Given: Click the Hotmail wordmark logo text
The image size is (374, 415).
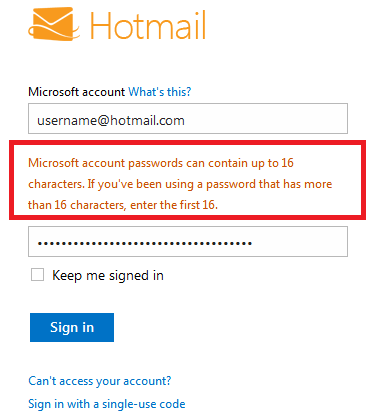Looking at the screenshot, I should (x=148, y=25).
